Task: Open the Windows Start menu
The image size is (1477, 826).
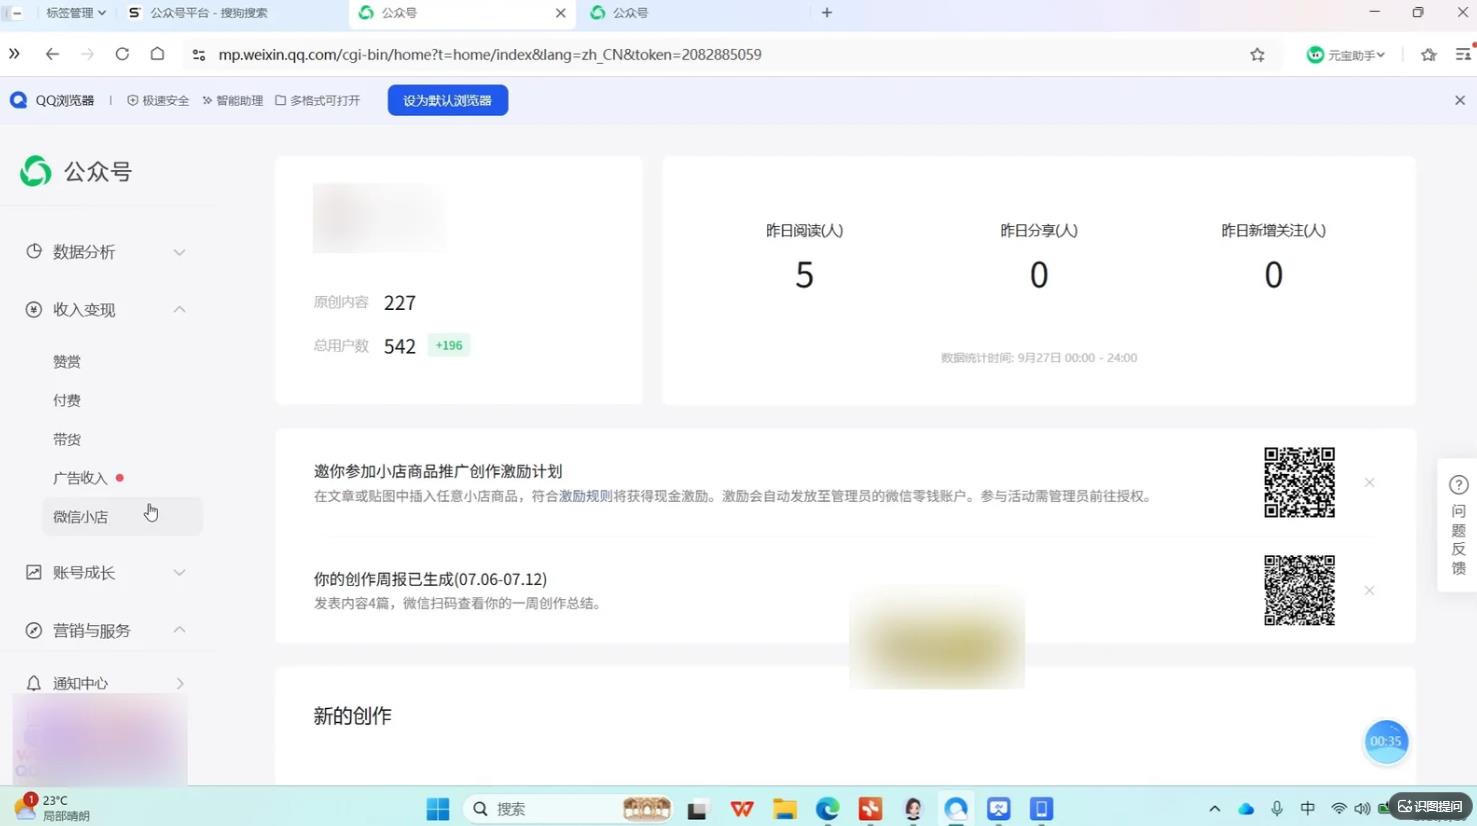Action: pos(438,809)
